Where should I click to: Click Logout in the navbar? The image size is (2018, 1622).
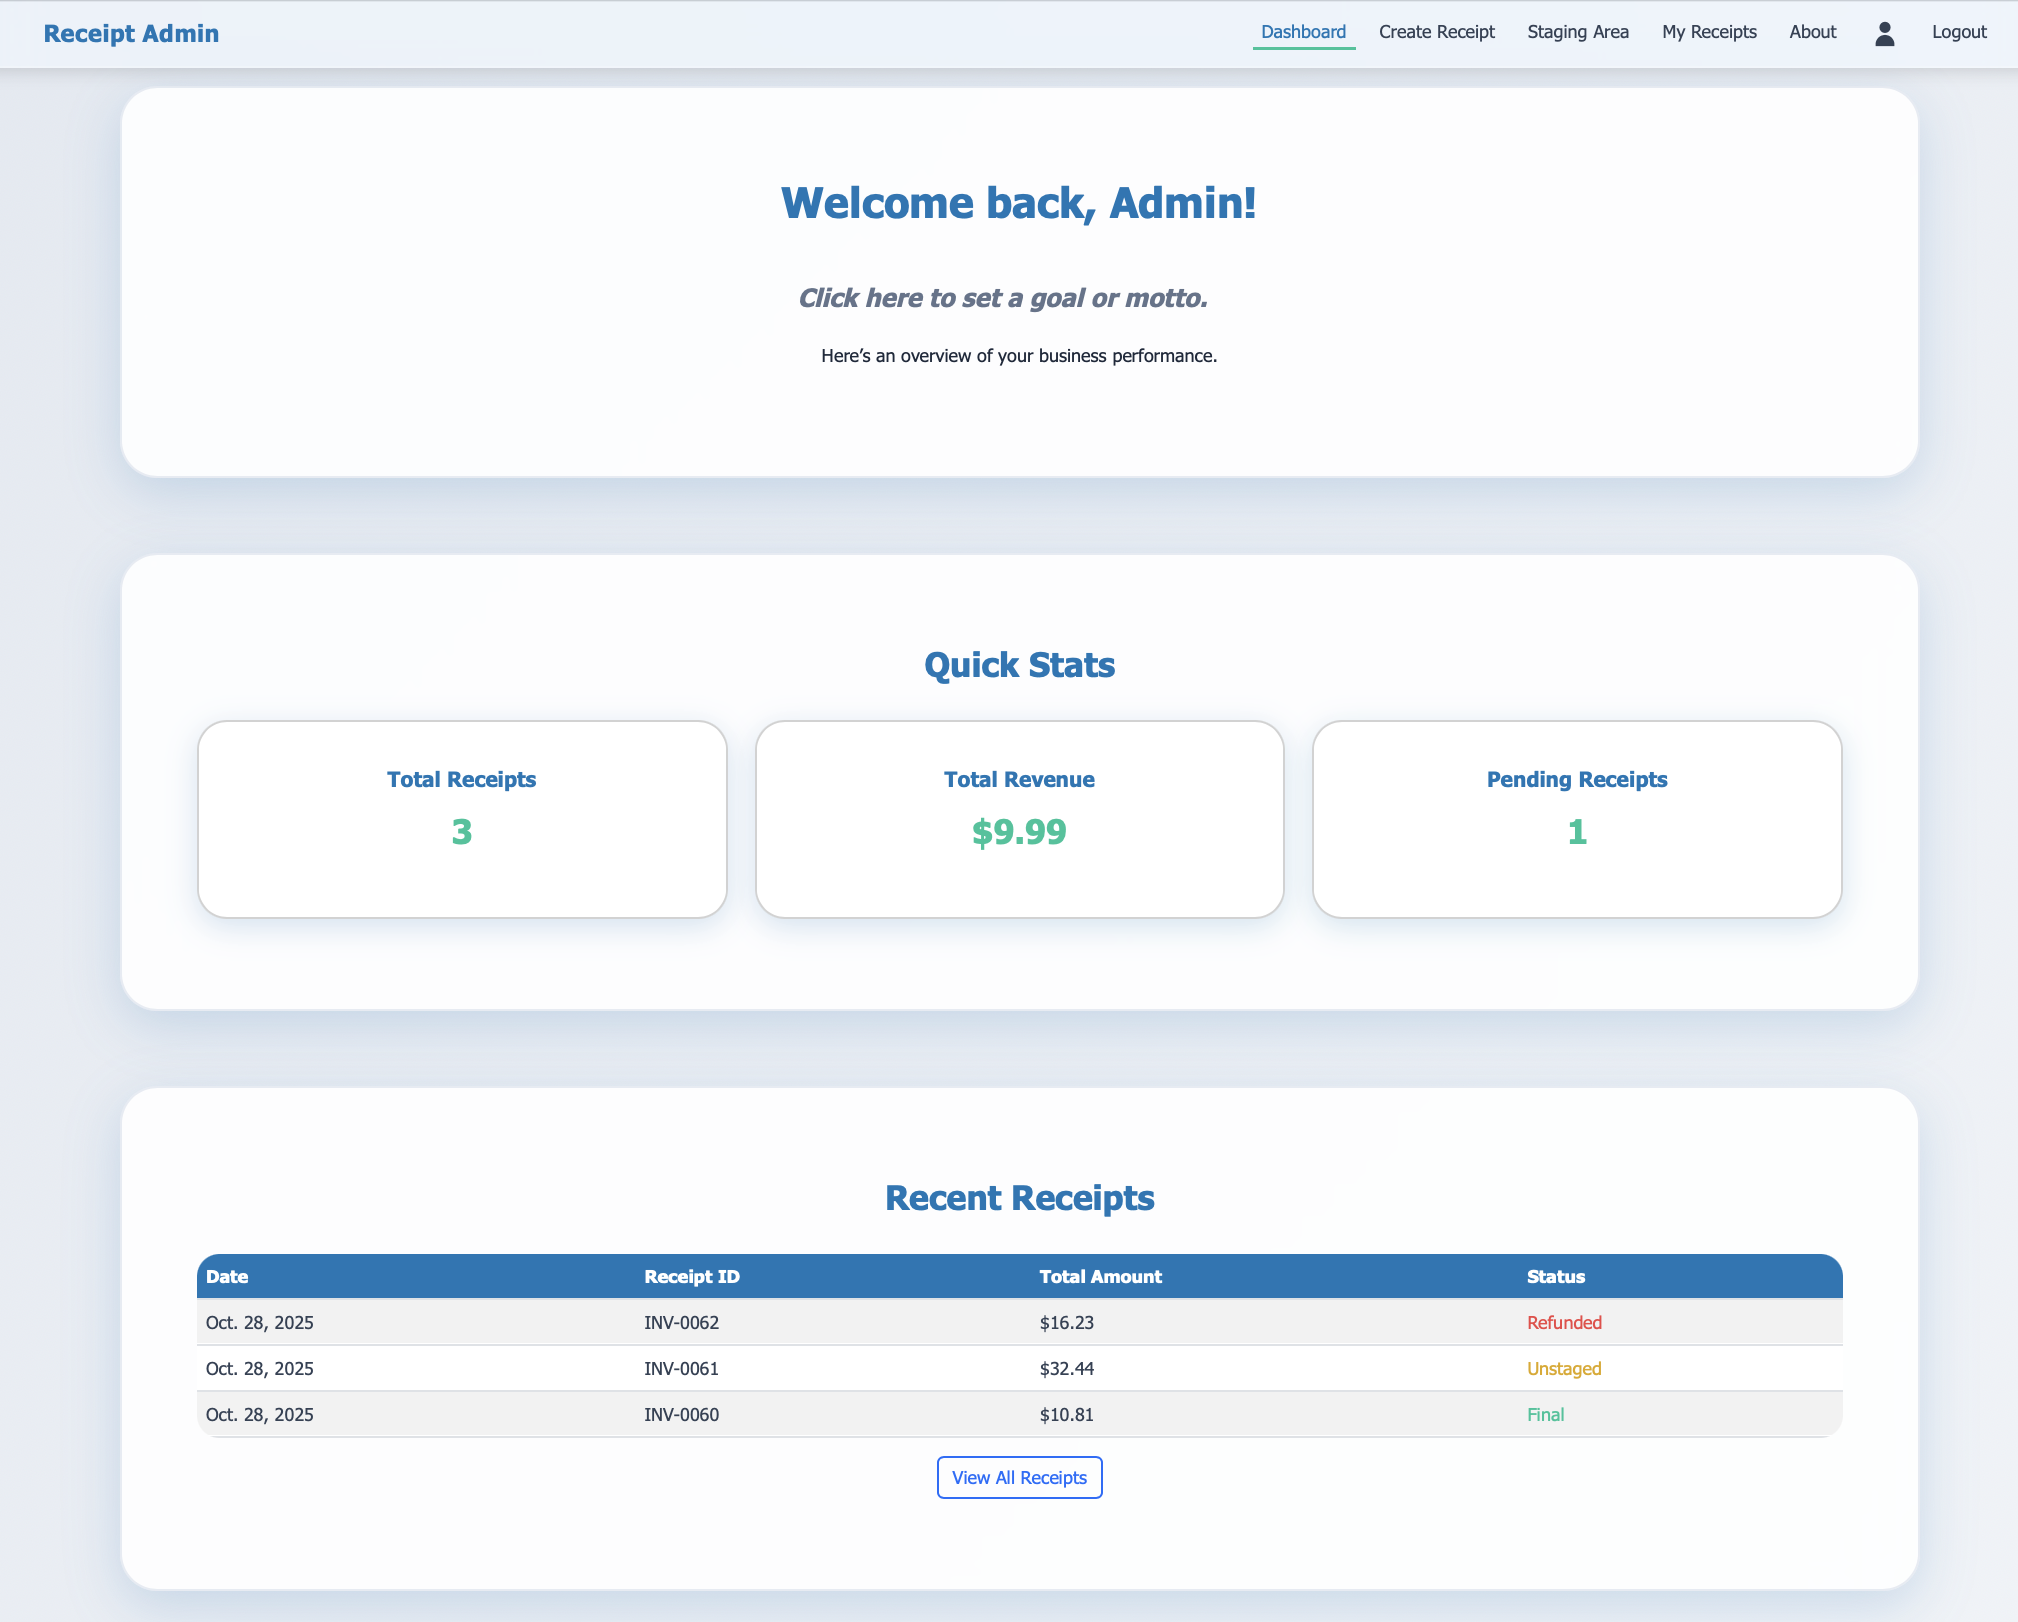[x=1957, y=32]
